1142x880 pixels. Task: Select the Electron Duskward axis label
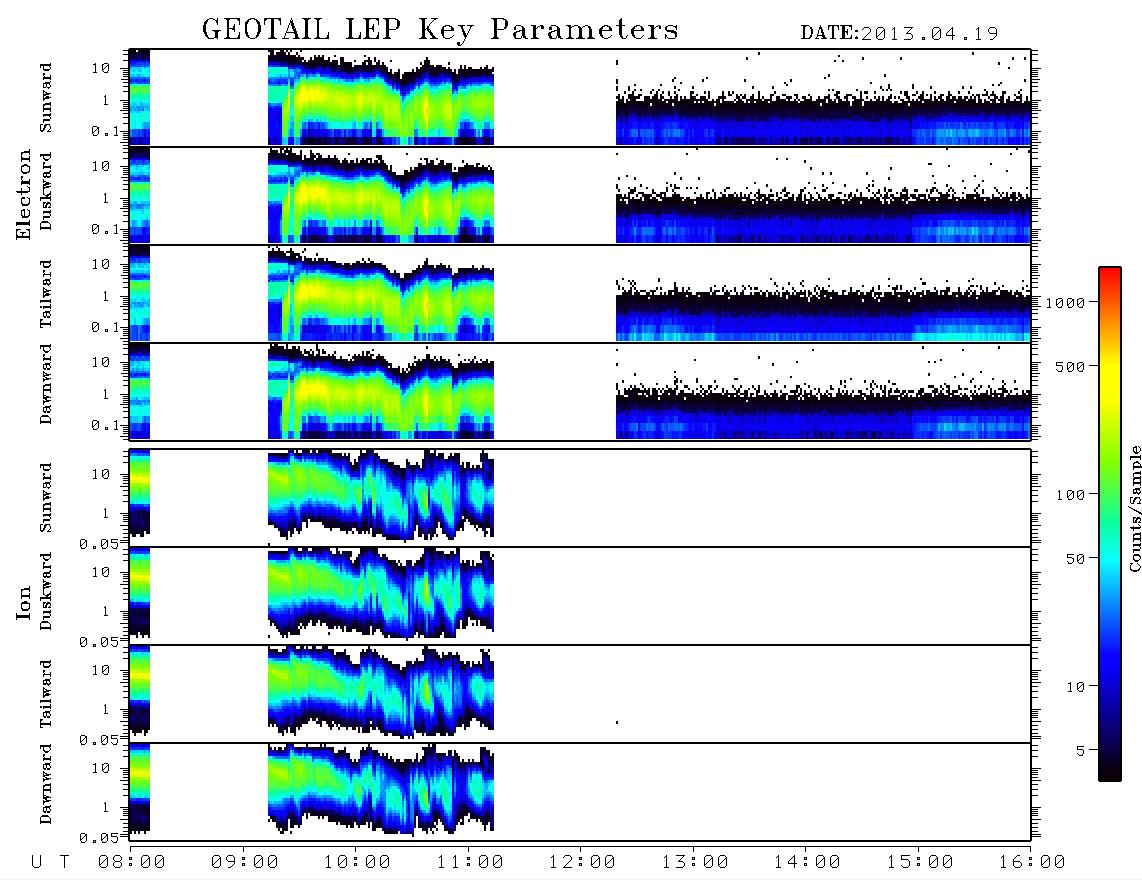click(46, 192)
